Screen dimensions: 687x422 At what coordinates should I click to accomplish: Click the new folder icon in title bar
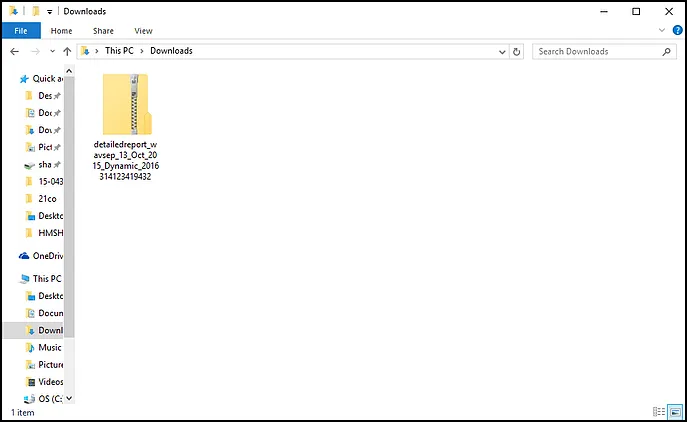36,11
